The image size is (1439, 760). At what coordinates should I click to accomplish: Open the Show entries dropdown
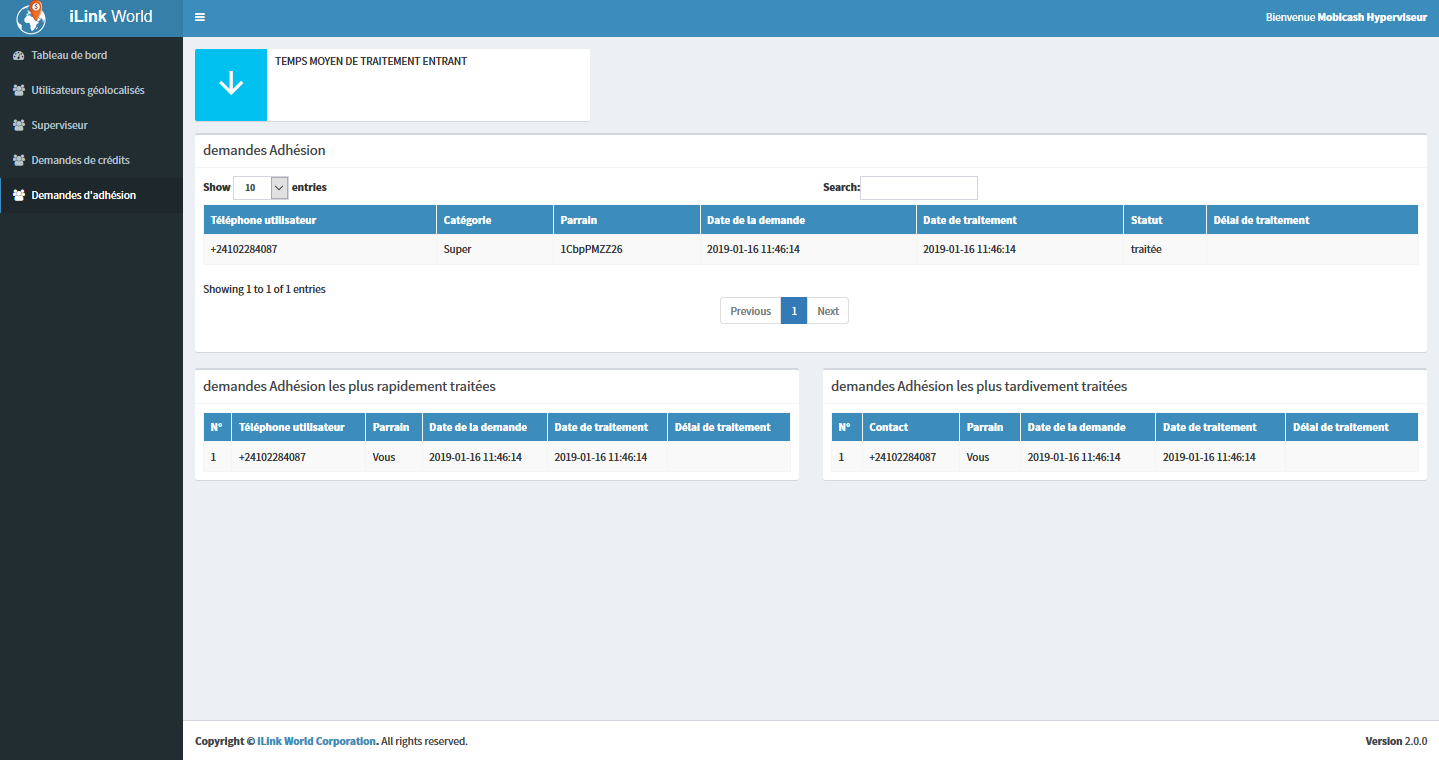click(260, 187)
